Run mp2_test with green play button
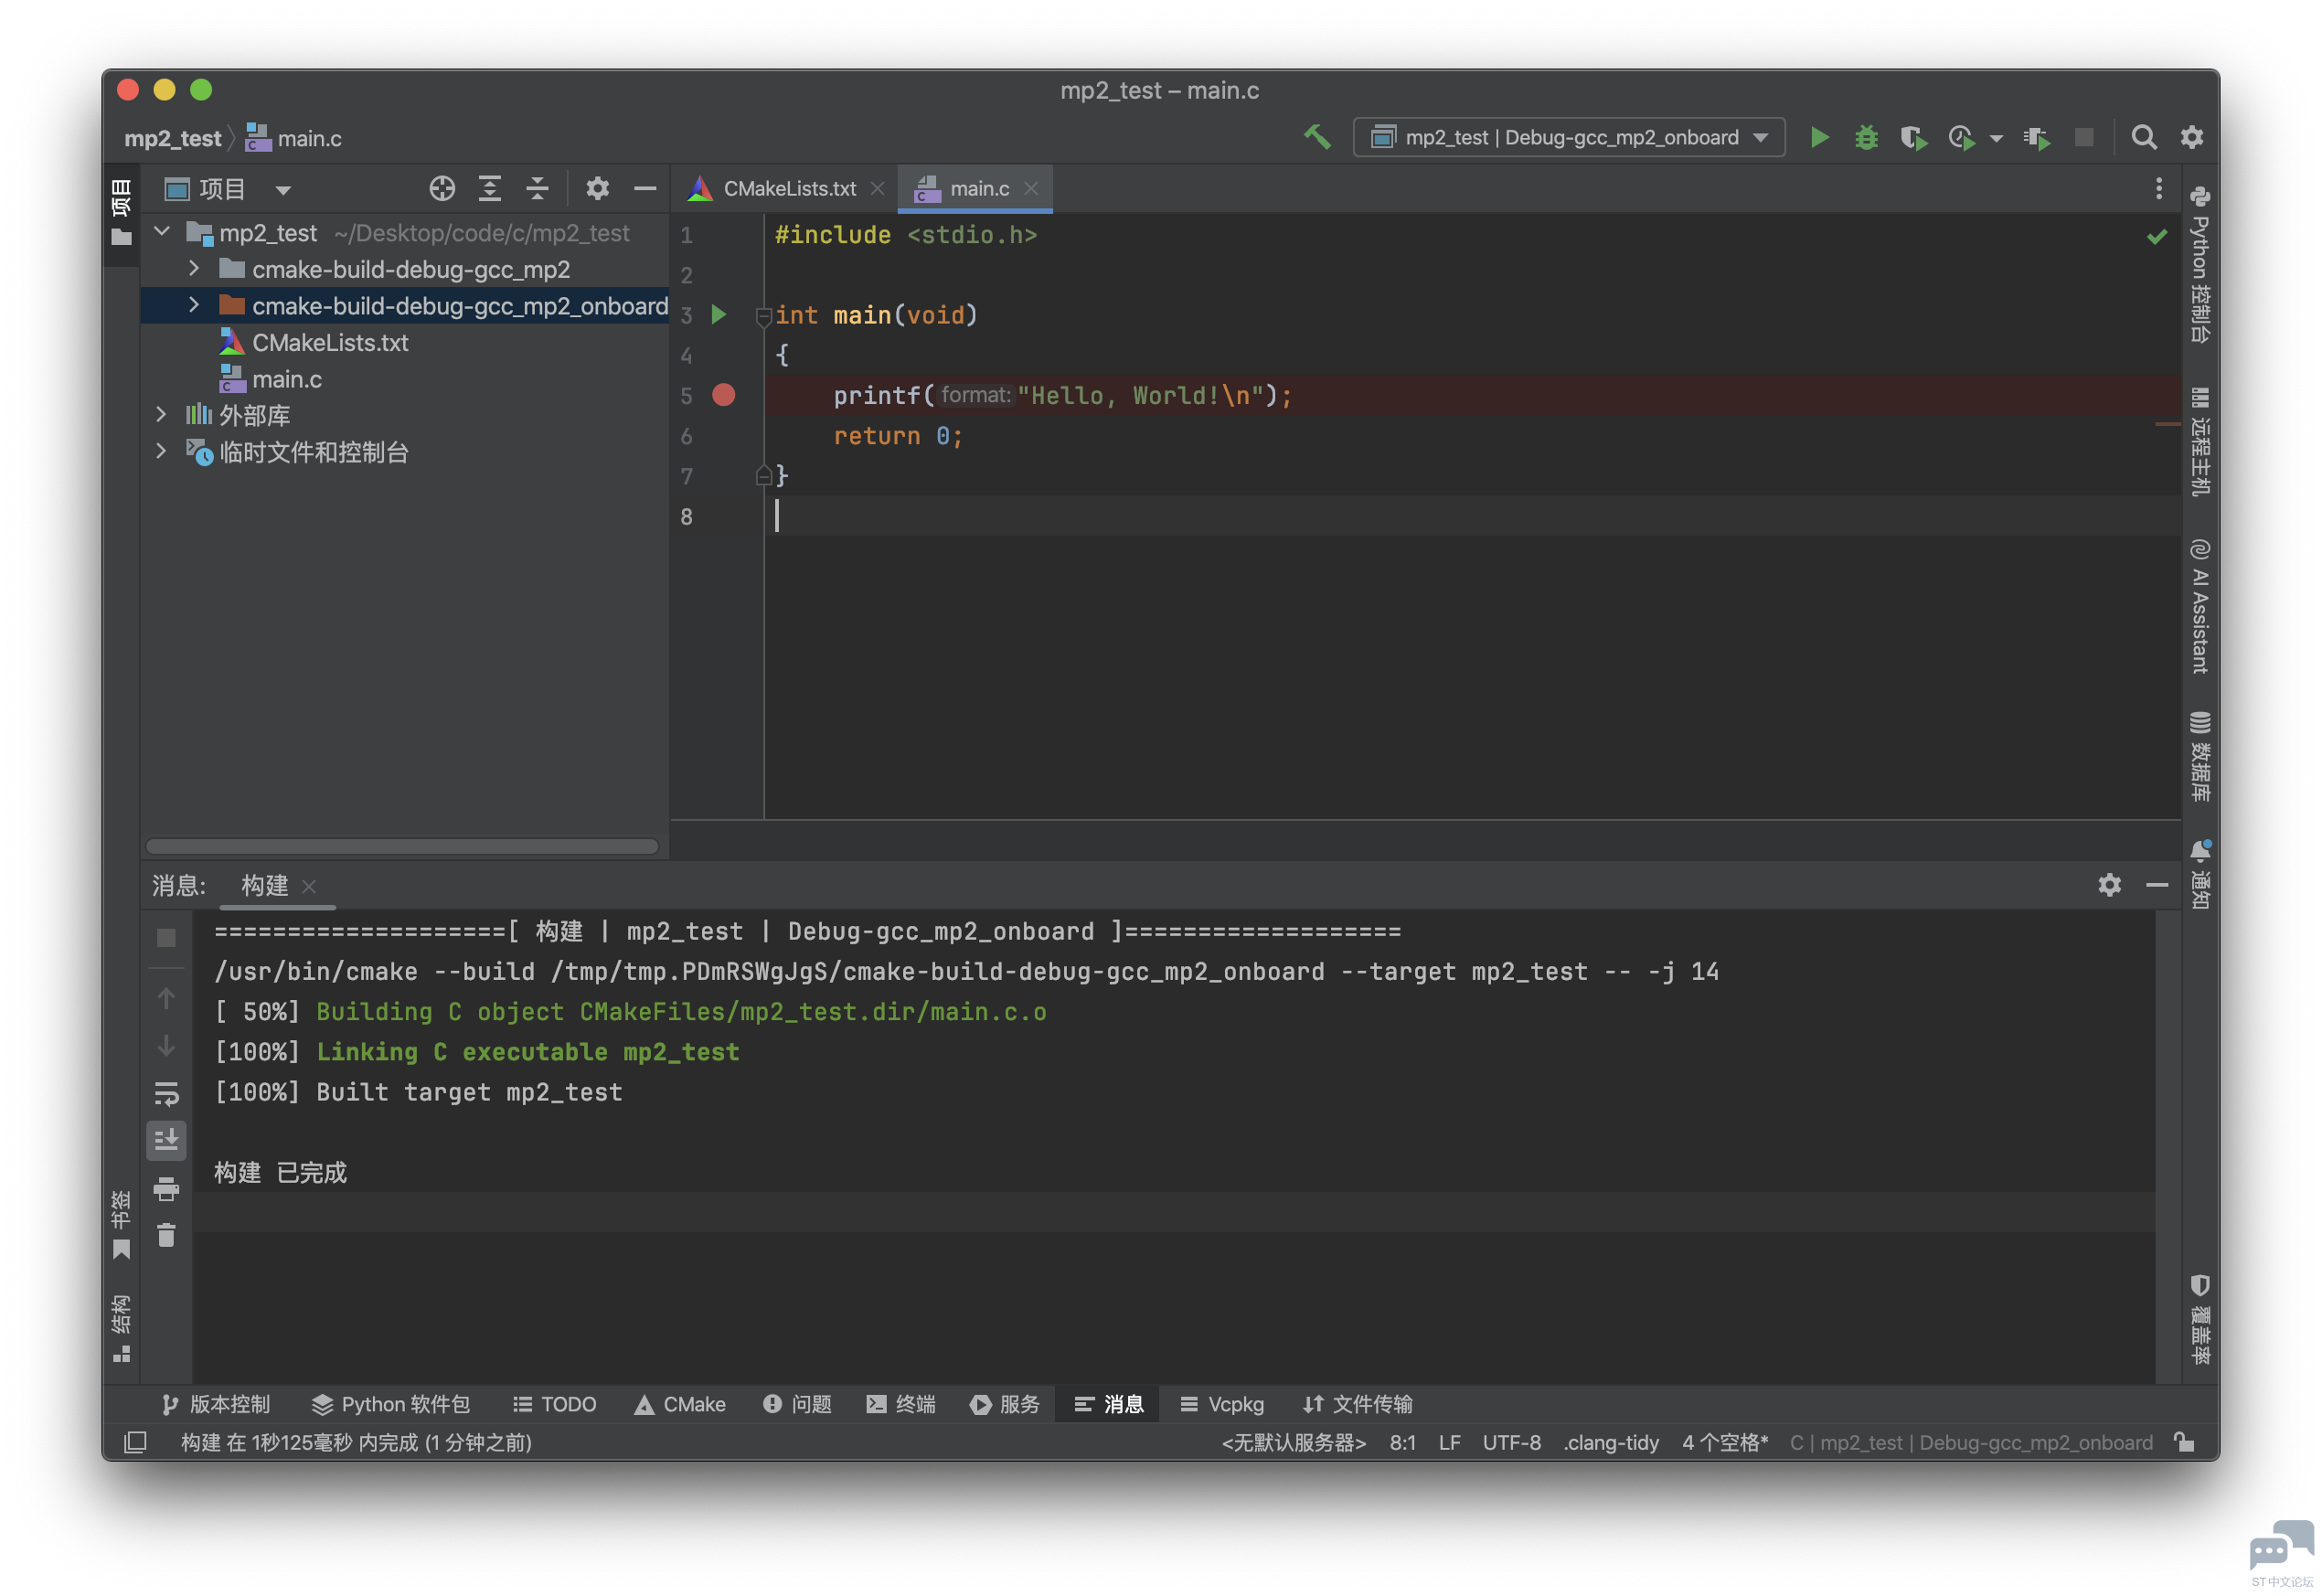 [1819, 137]
